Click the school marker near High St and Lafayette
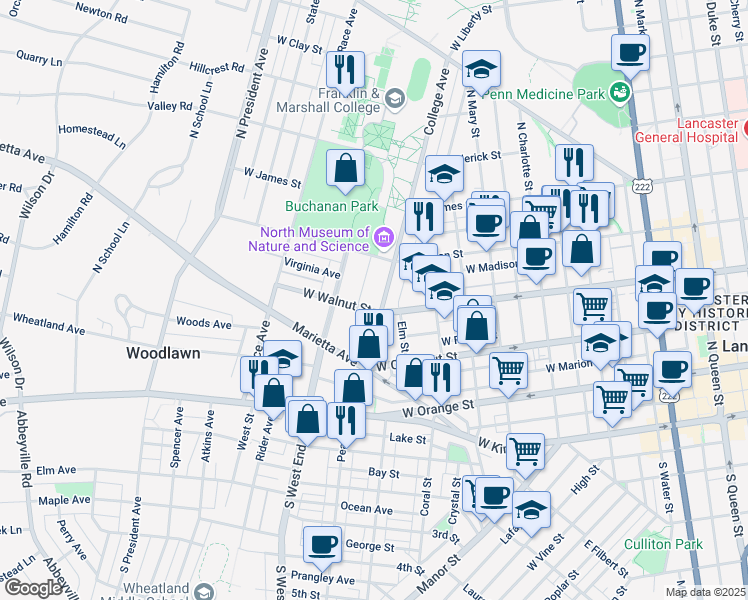748x600 pixels. (531, 512)
